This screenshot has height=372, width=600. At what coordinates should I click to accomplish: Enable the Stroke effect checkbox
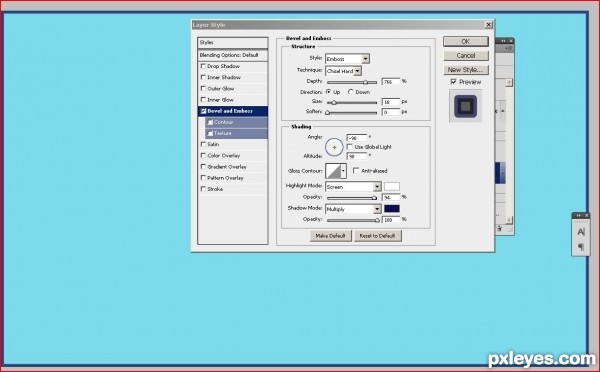pos(203,189)
